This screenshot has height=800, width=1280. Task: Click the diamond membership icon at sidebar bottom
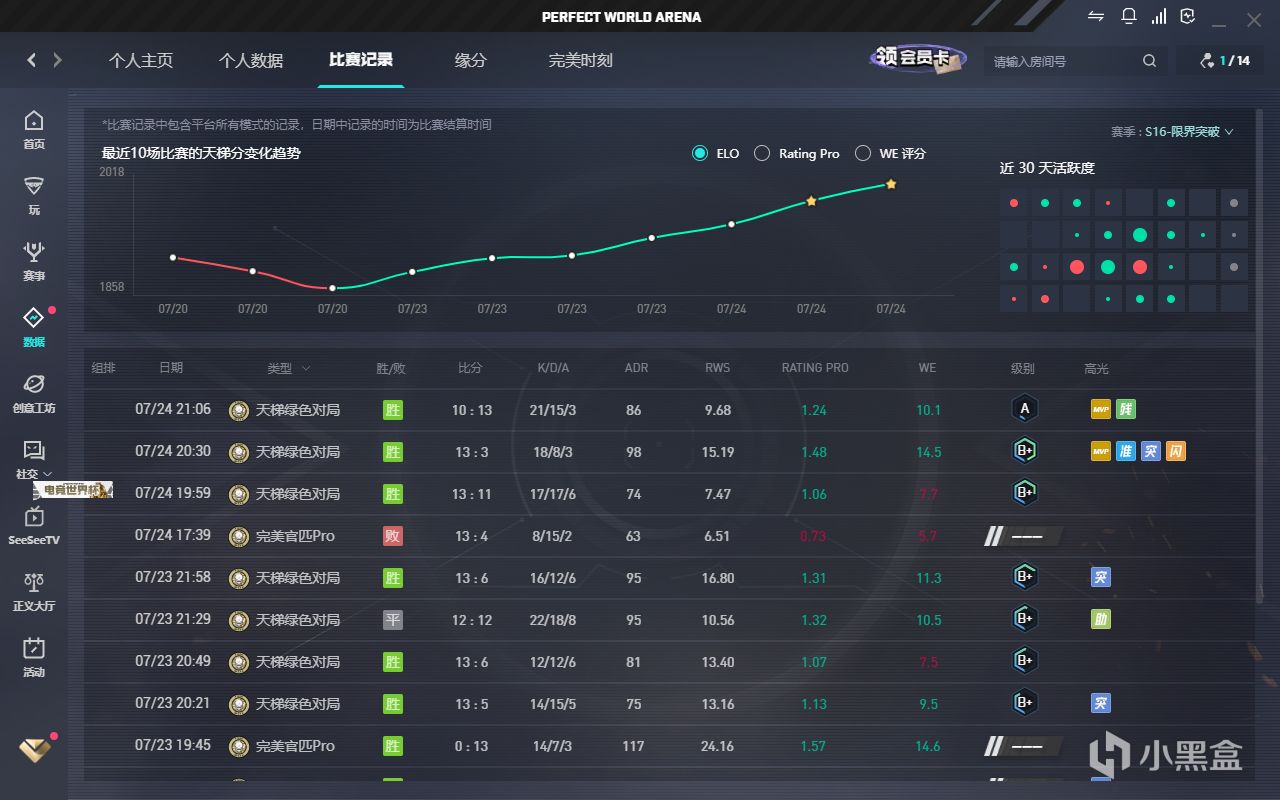pos(34,749)
